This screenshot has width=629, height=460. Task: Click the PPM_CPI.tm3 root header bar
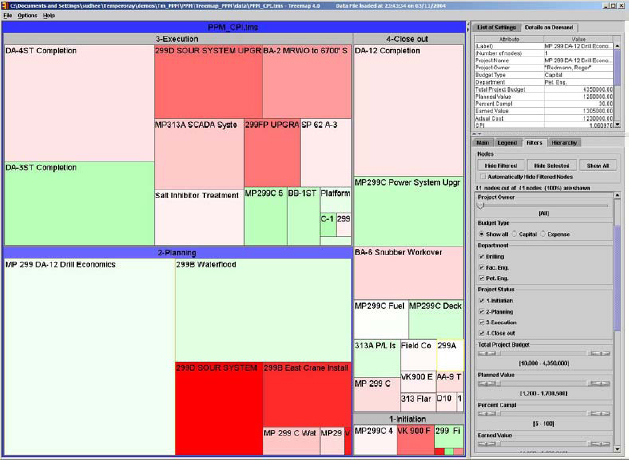pos(233,27)
